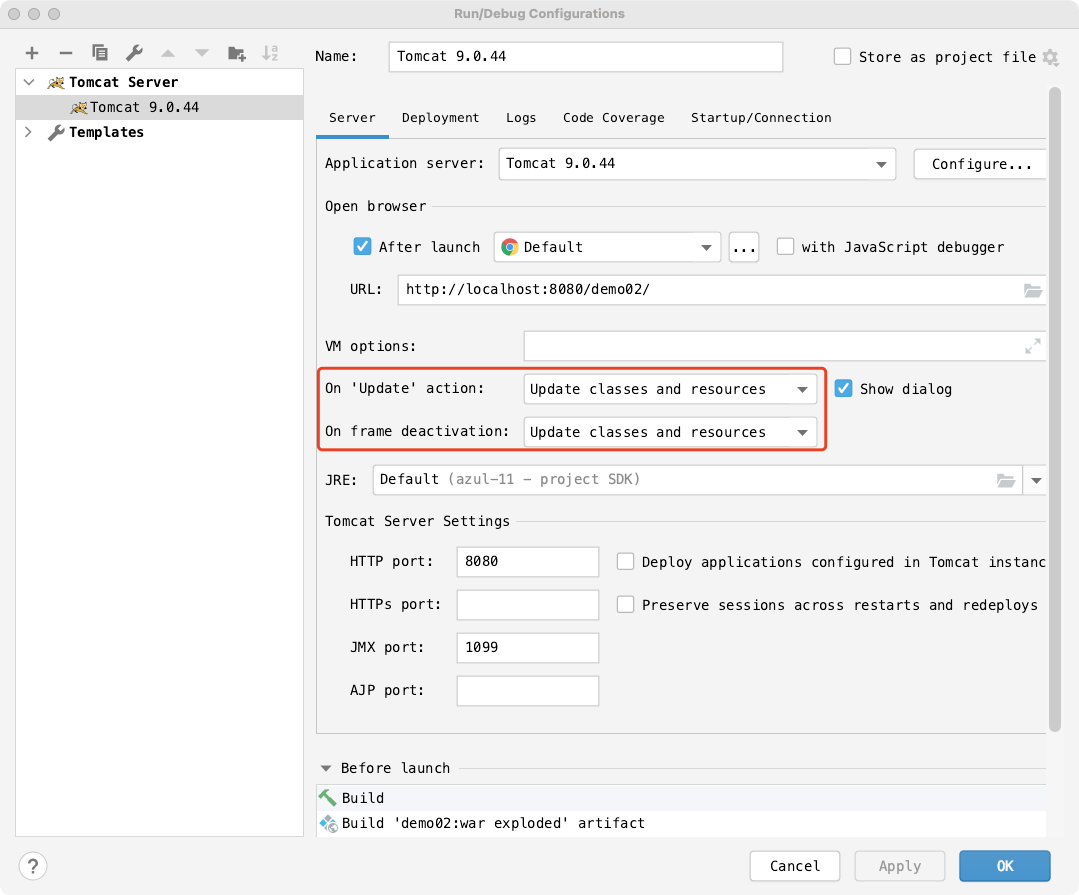Screen dimensions: 1079x895
Task: Click the Configure... button
Action: 981,164
